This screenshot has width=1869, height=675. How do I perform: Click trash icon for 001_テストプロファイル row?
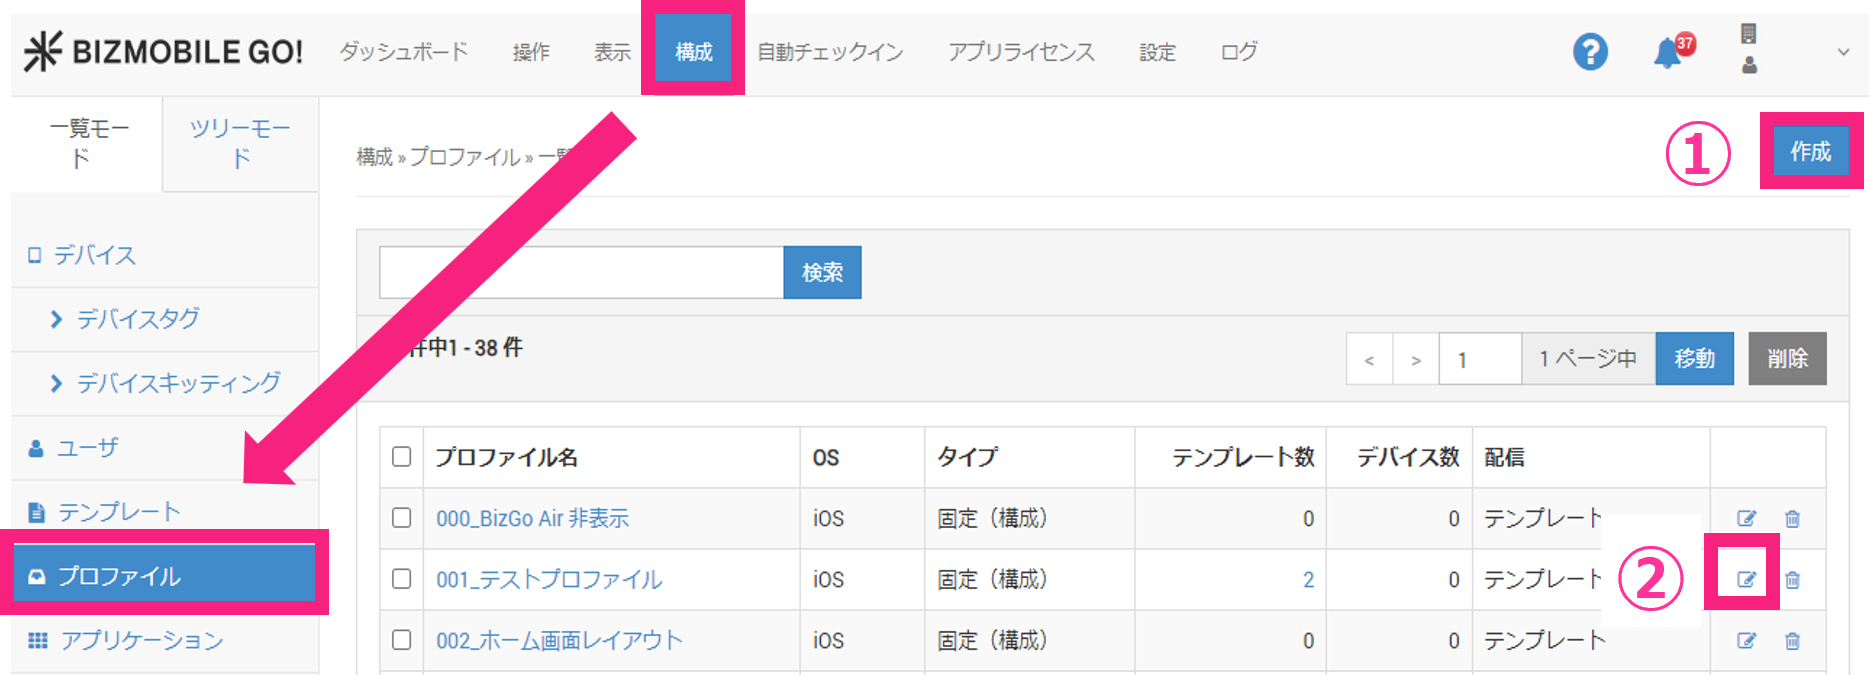pyautogui.click(x=1792, y=579)
